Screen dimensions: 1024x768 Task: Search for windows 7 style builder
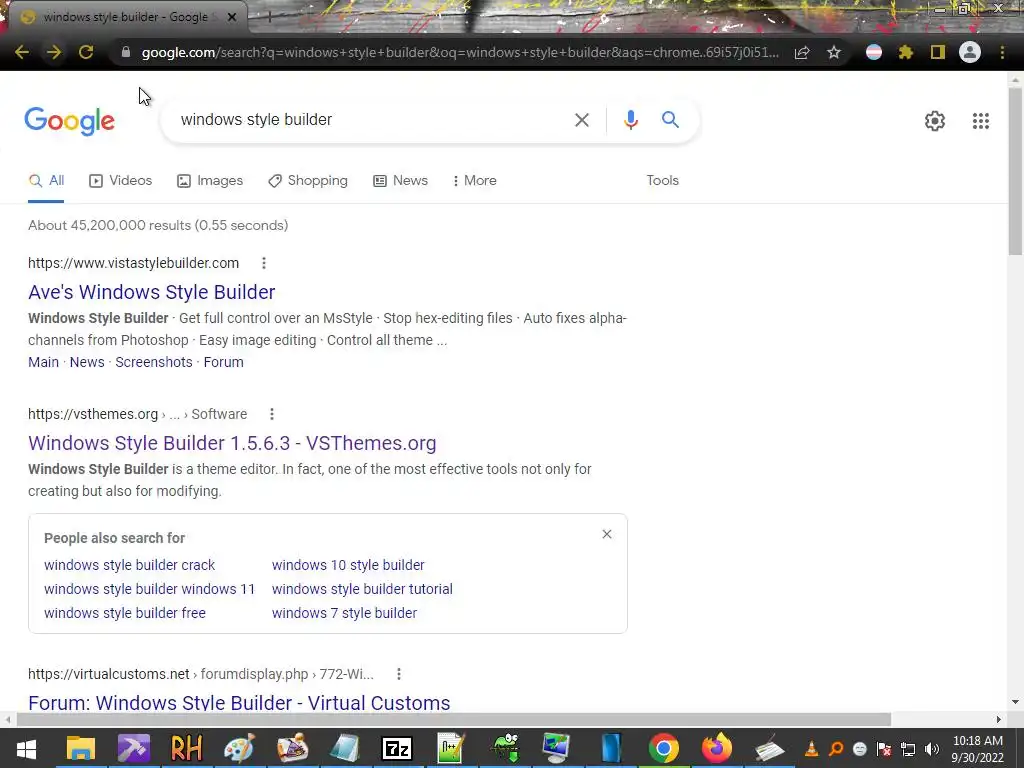pos(344,613)
